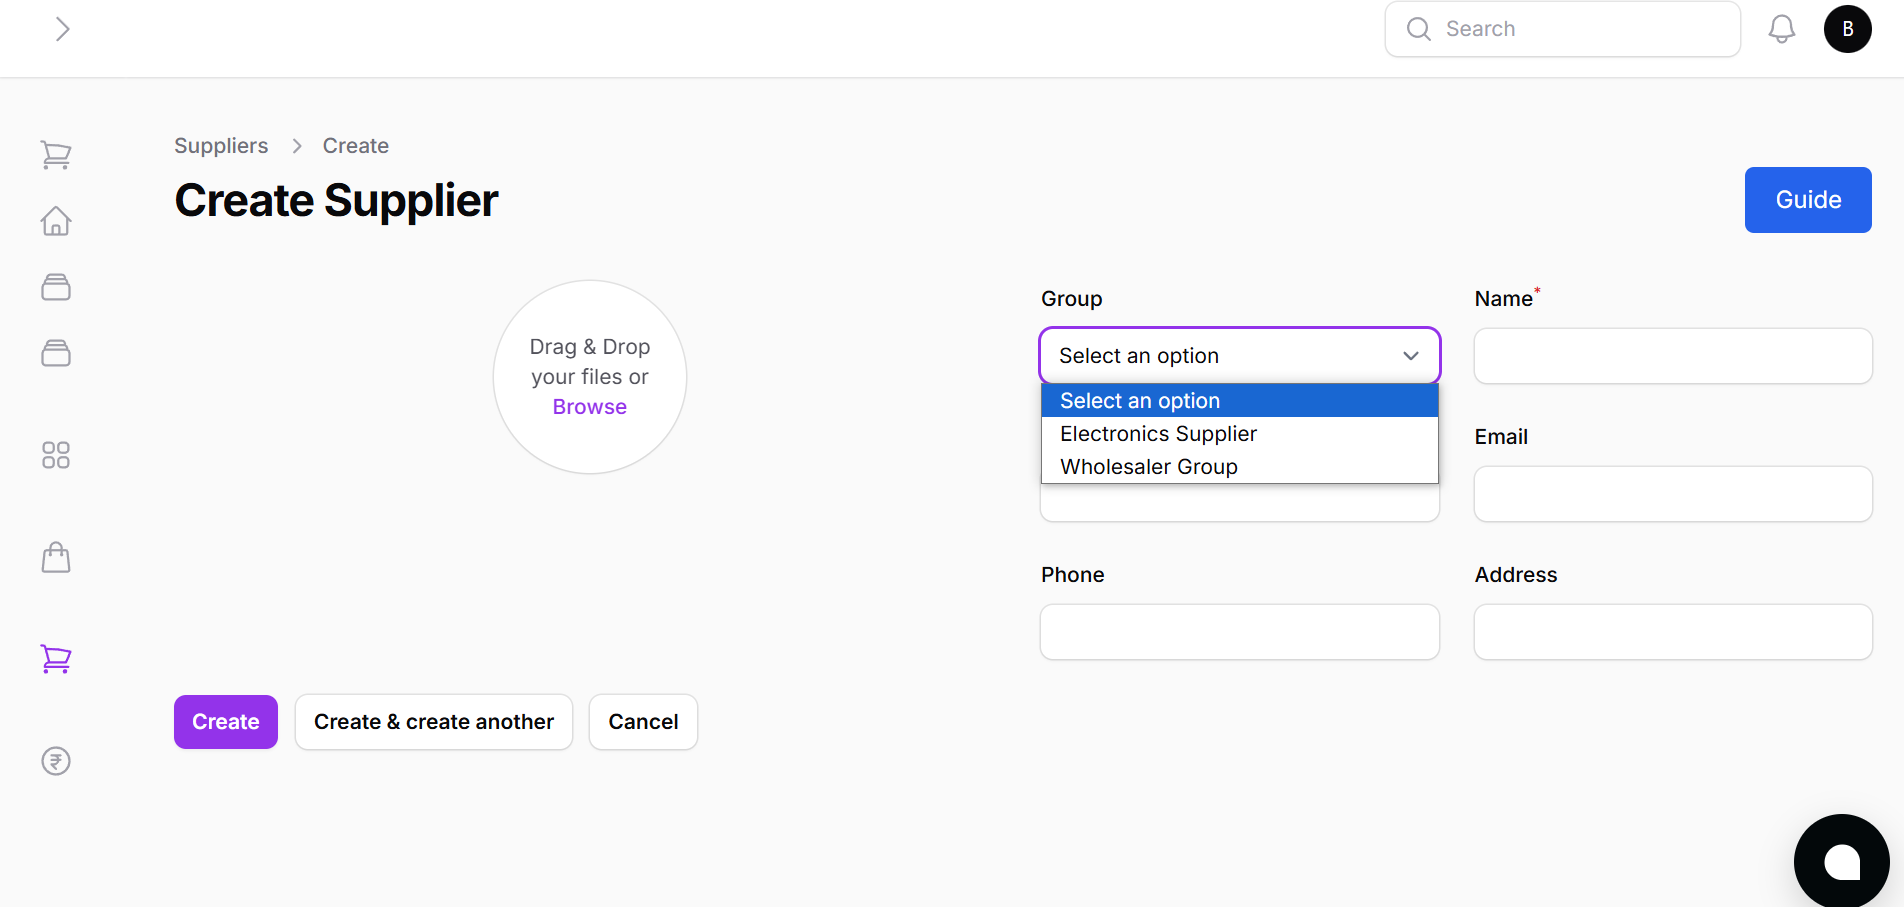Open the categories grid icon in the sidebar

(56, 455)
